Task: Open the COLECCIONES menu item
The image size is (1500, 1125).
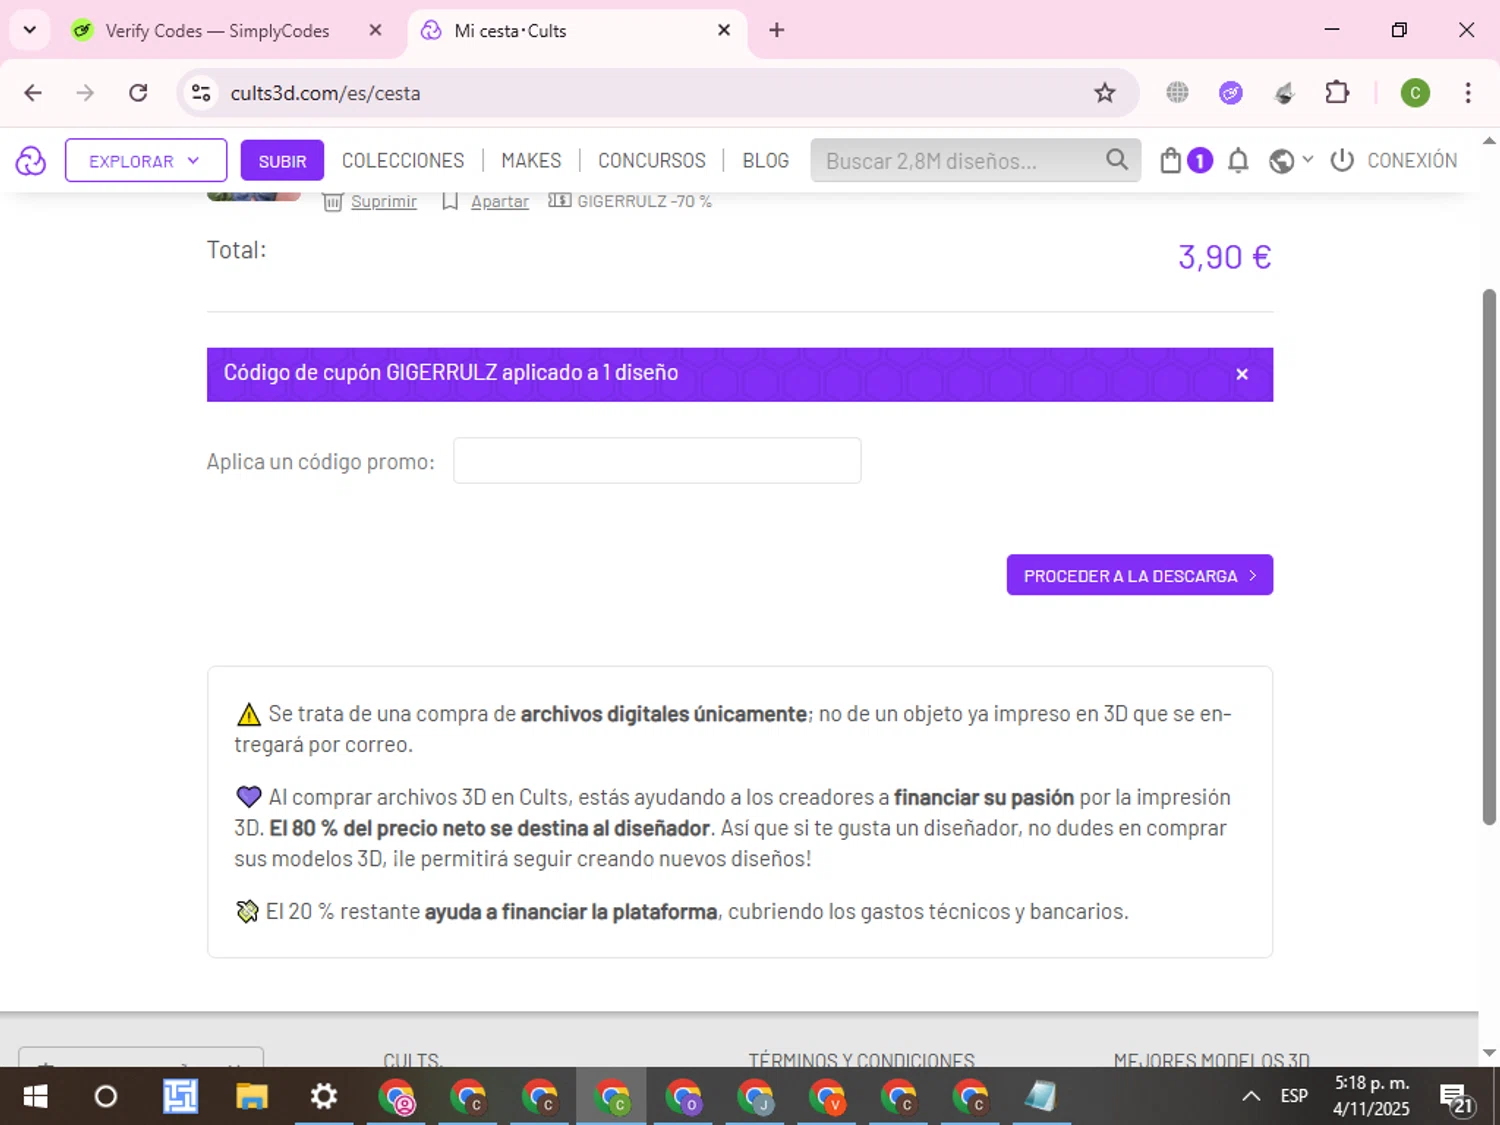Action: tap(403, 161)
